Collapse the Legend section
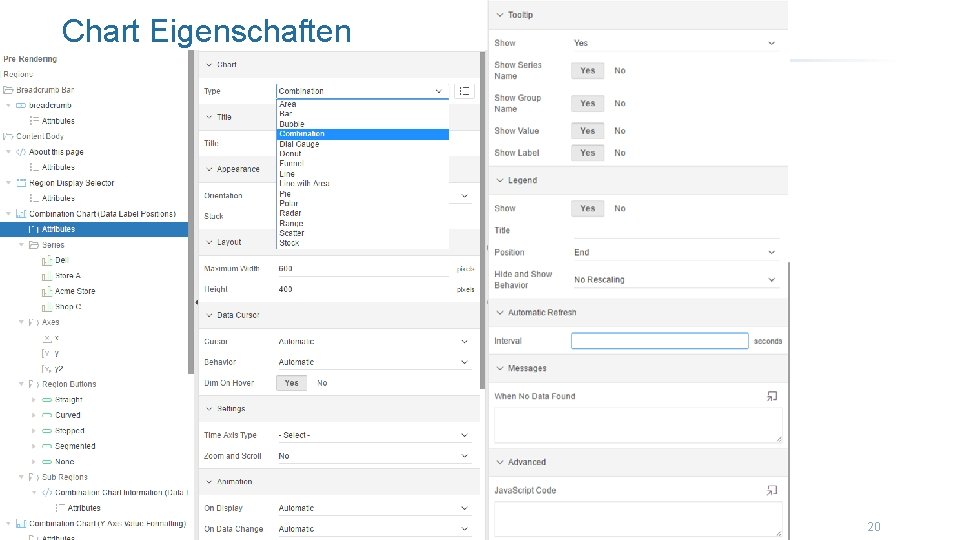Viewport: 960px width, 540px height. coord(500,181)
